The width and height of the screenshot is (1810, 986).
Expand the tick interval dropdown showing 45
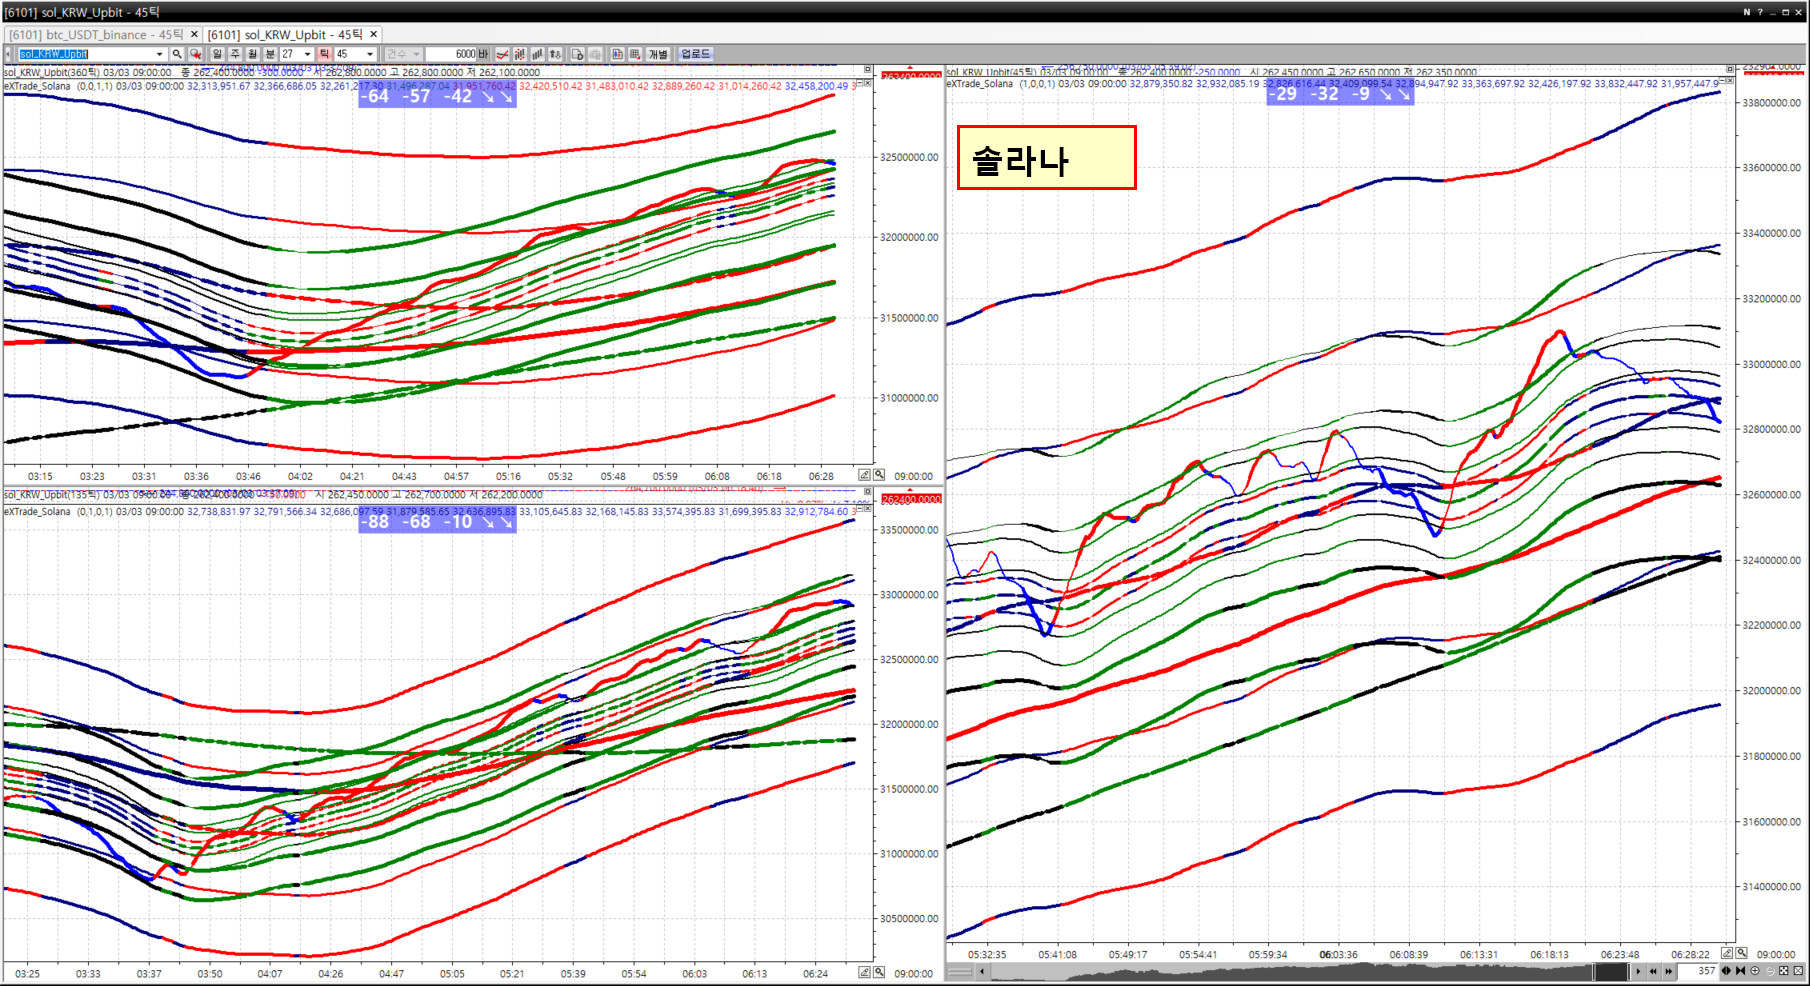(x=370, y=54)
